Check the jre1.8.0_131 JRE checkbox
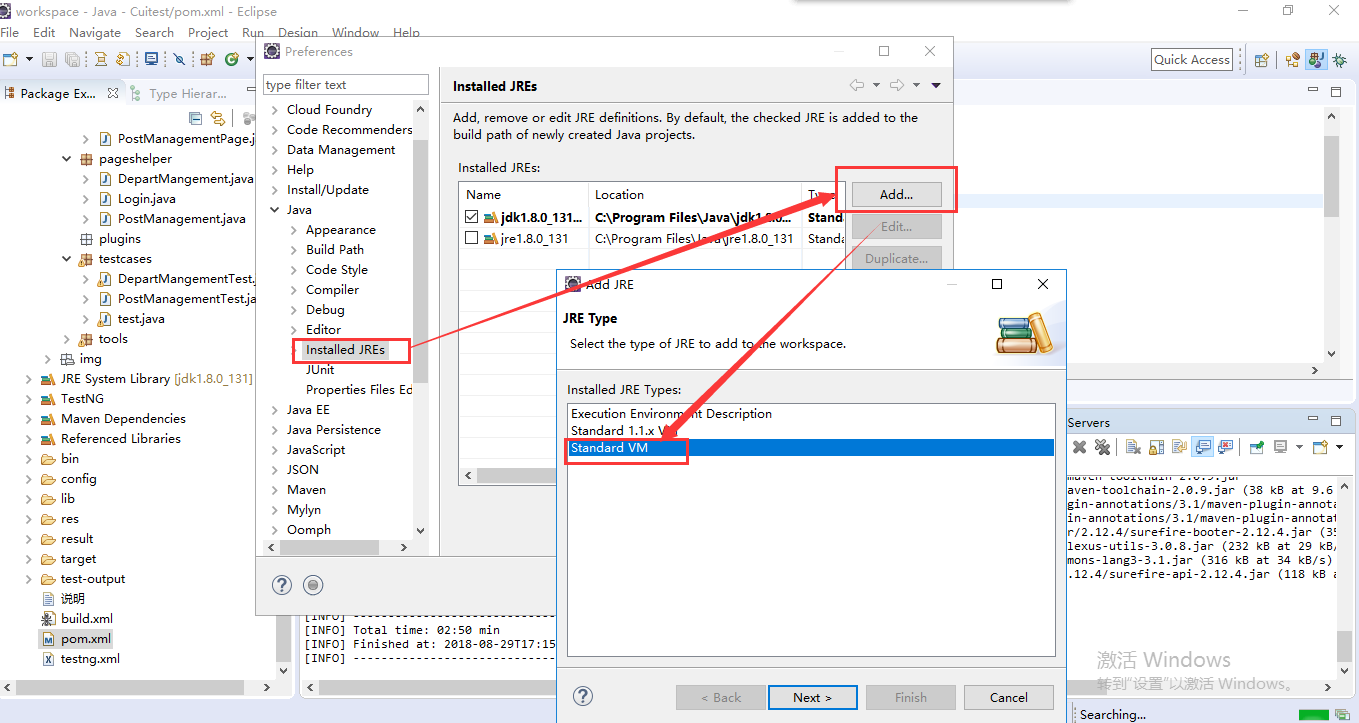Viewport: 1359px width, 723px height. coord(472,238)
